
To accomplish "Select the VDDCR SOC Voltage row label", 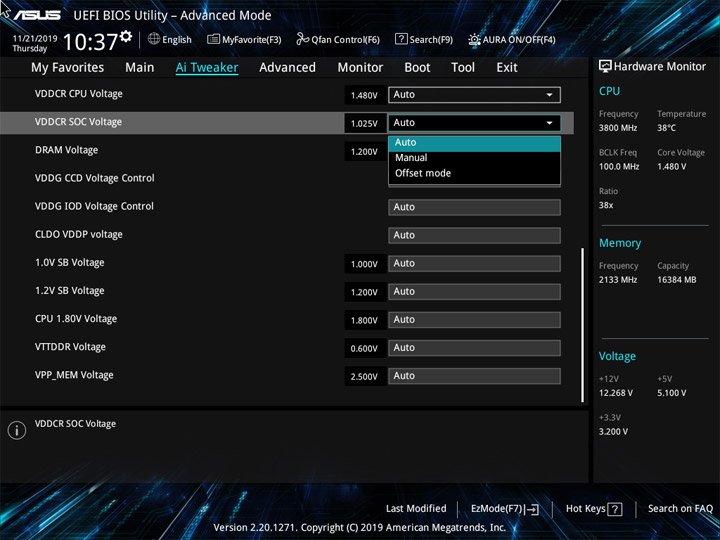I will pos(78,122).
